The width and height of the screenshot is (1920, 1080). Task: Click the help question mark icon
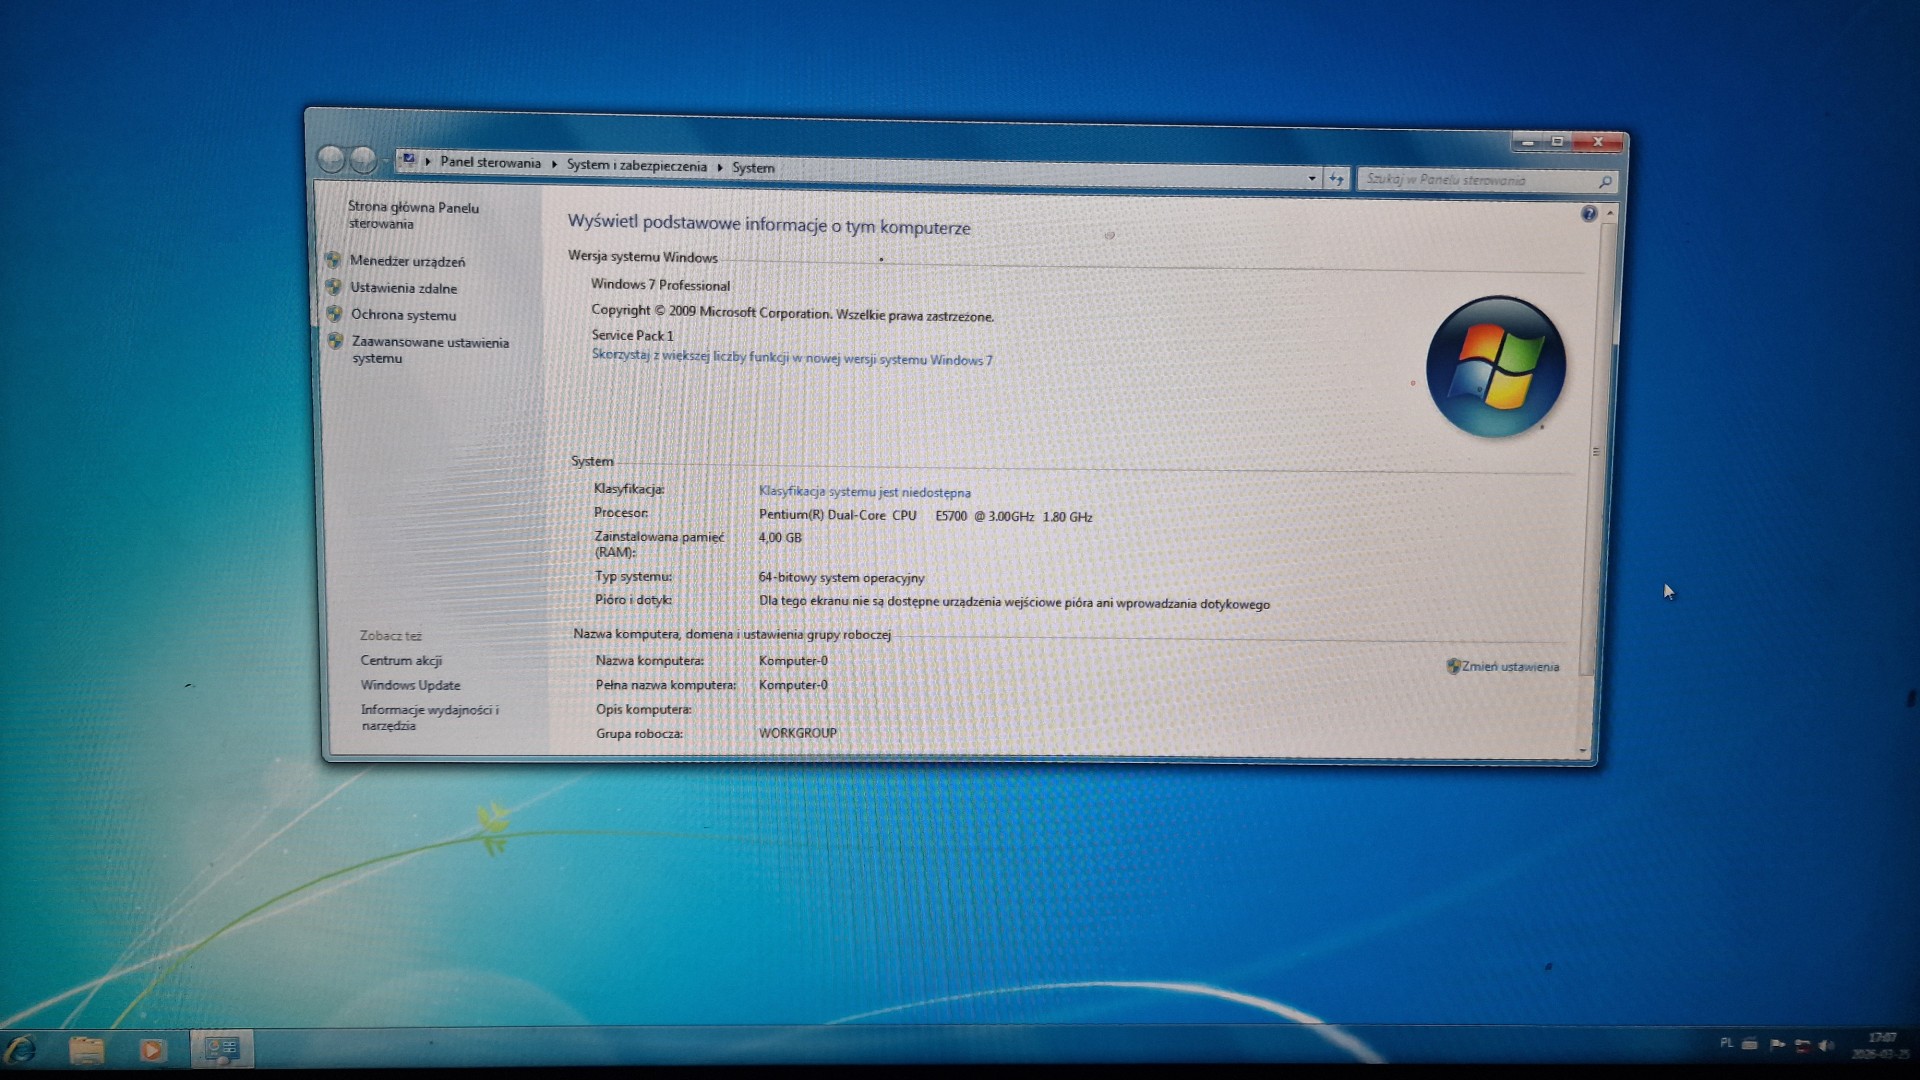click(1588, 214)
